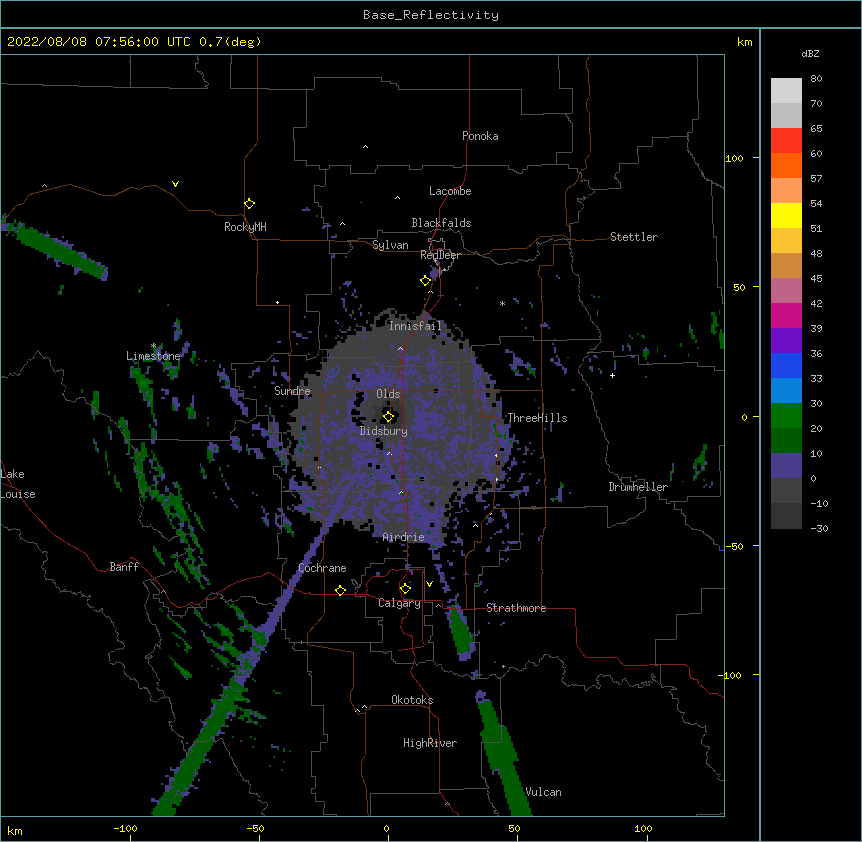Click the km unit label at bottom left
The height and width of the screenshot is (842, 862).
pos(15,831)
